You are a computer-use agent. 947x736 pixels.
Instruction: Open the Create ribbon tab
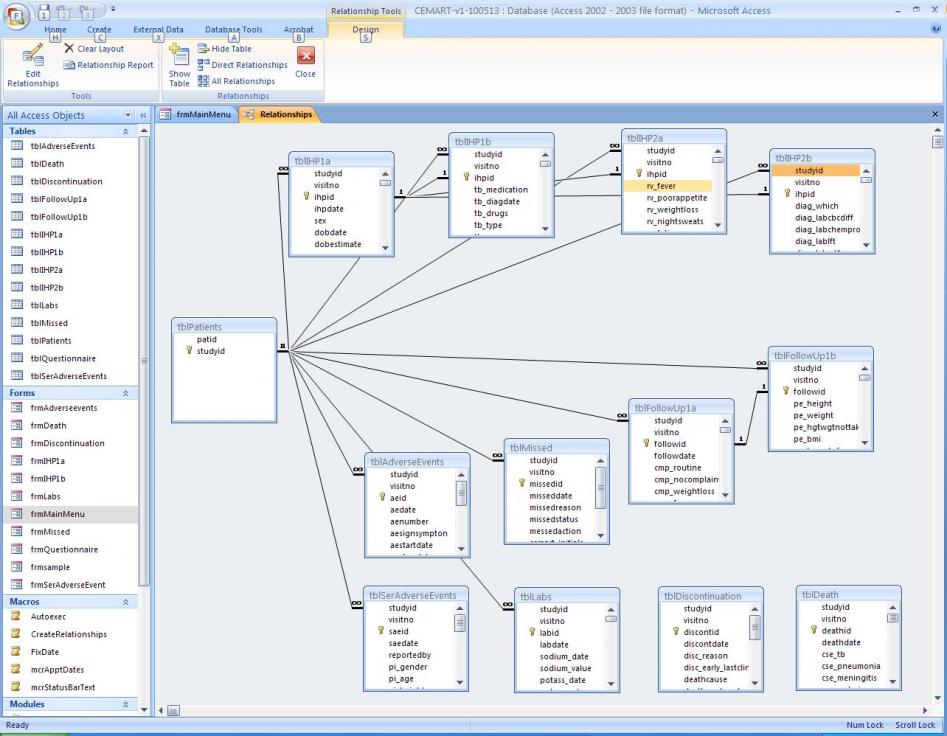click(99, 29)
